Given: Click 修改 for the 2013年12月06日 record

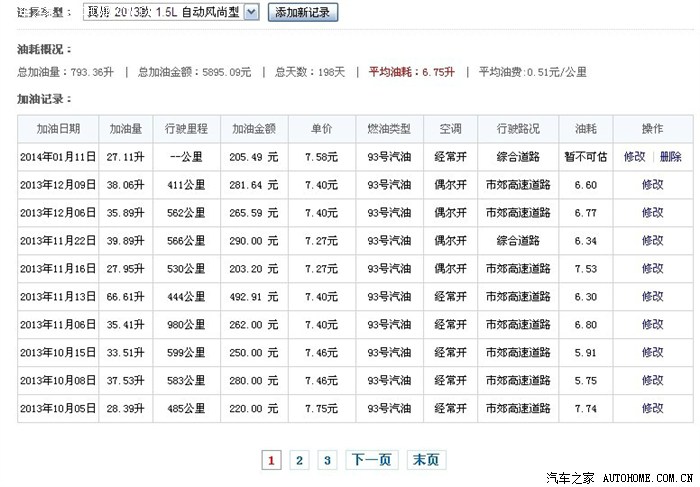Looking at the screenshot, I should click(x=652, y=213).
